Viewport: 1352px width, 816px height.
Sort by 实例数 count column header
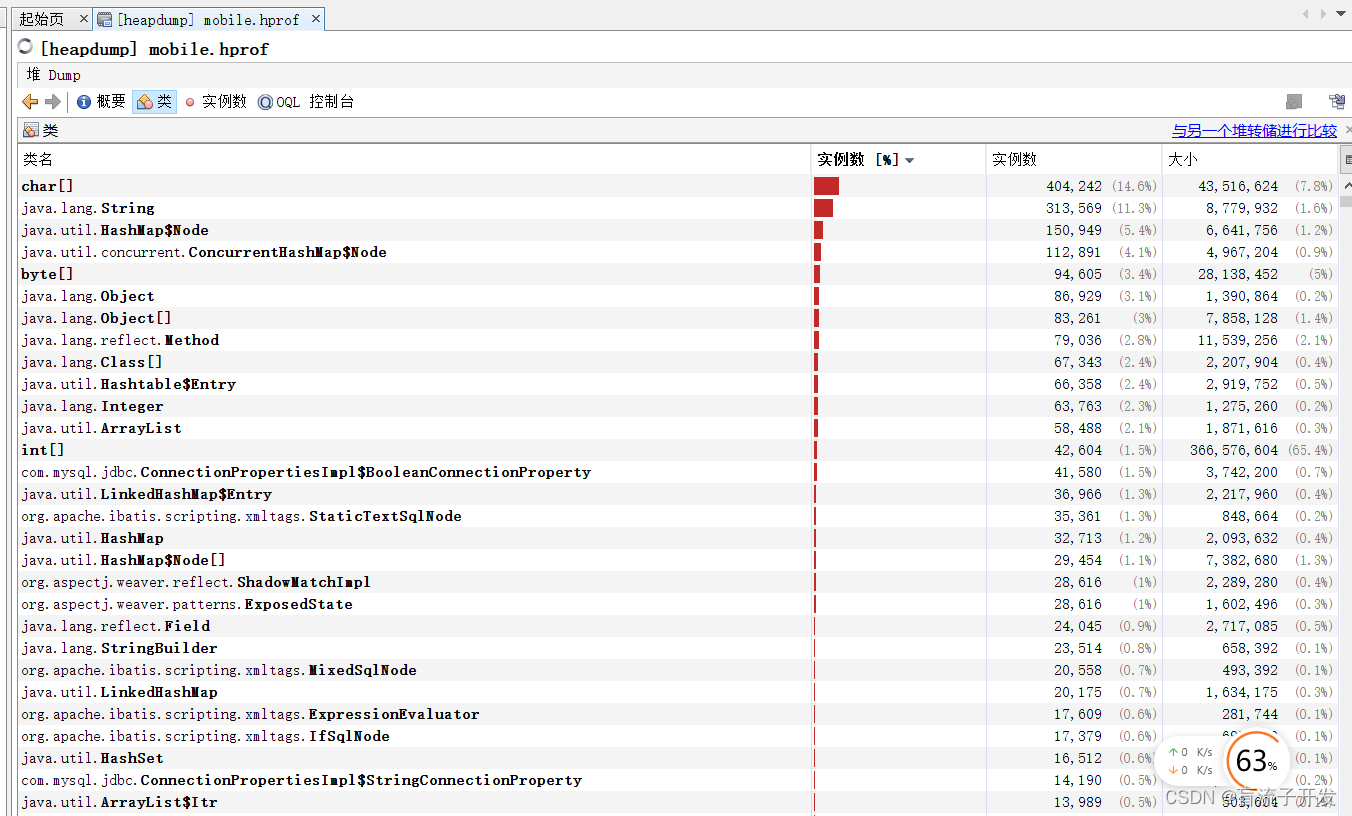[x=1073, y=160]
